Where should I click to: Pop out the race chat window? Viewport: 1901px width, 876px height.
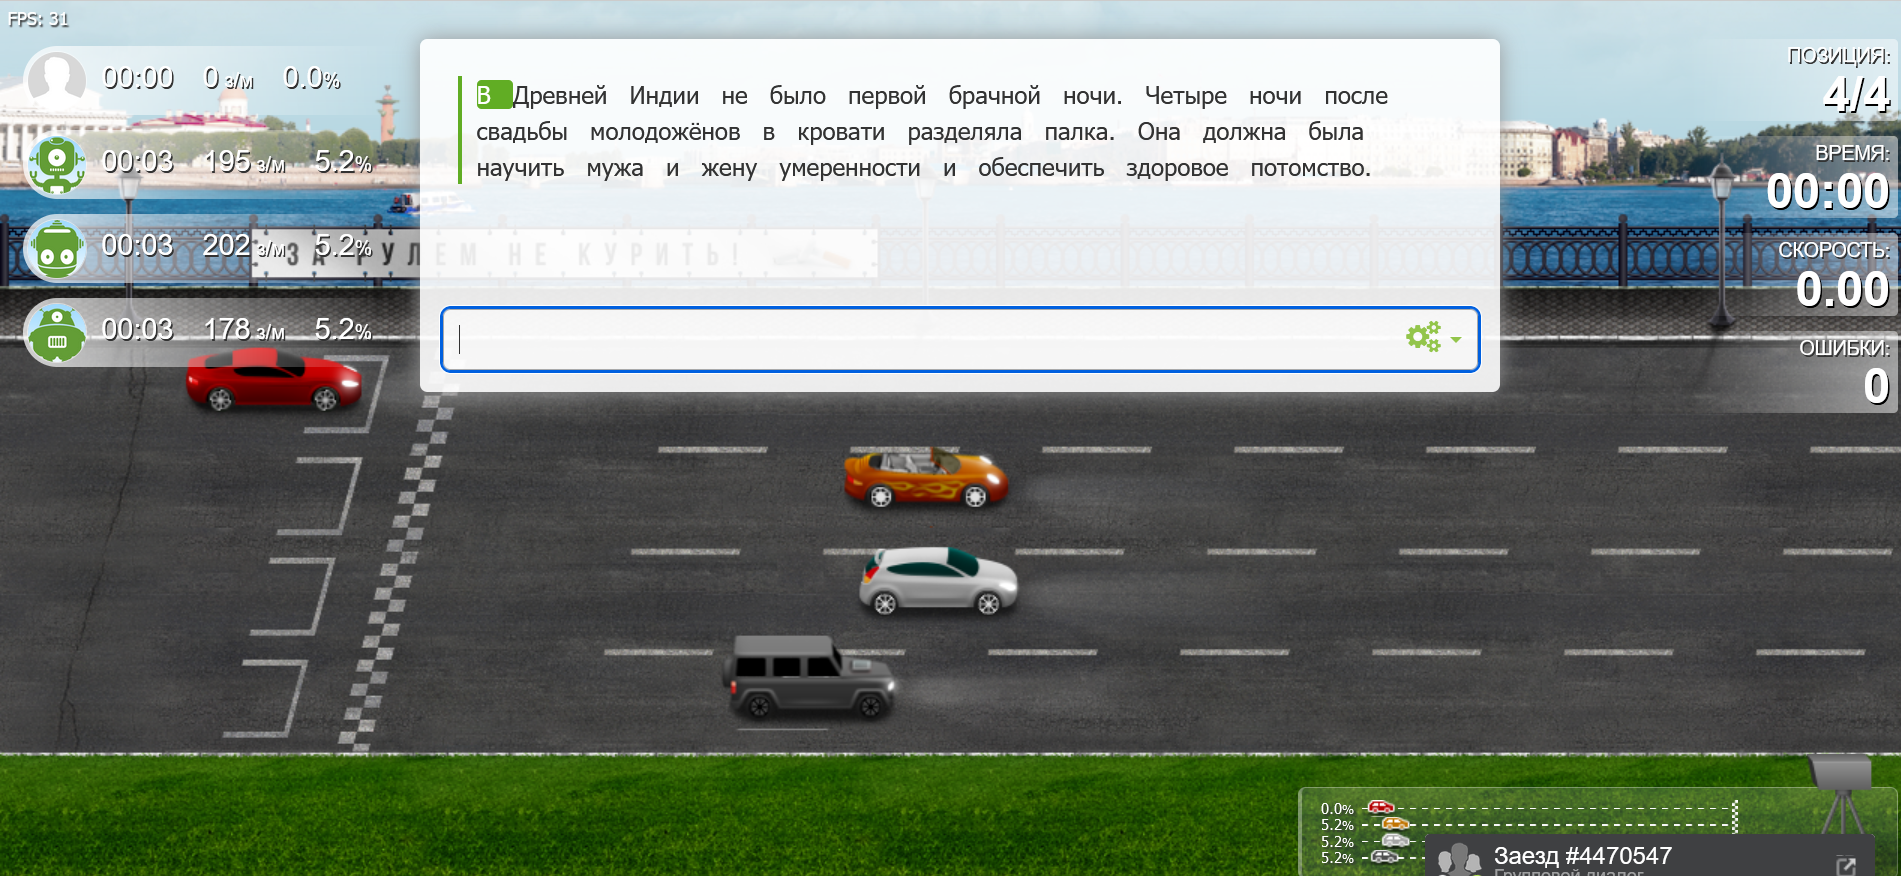(x=1846, y=866)
